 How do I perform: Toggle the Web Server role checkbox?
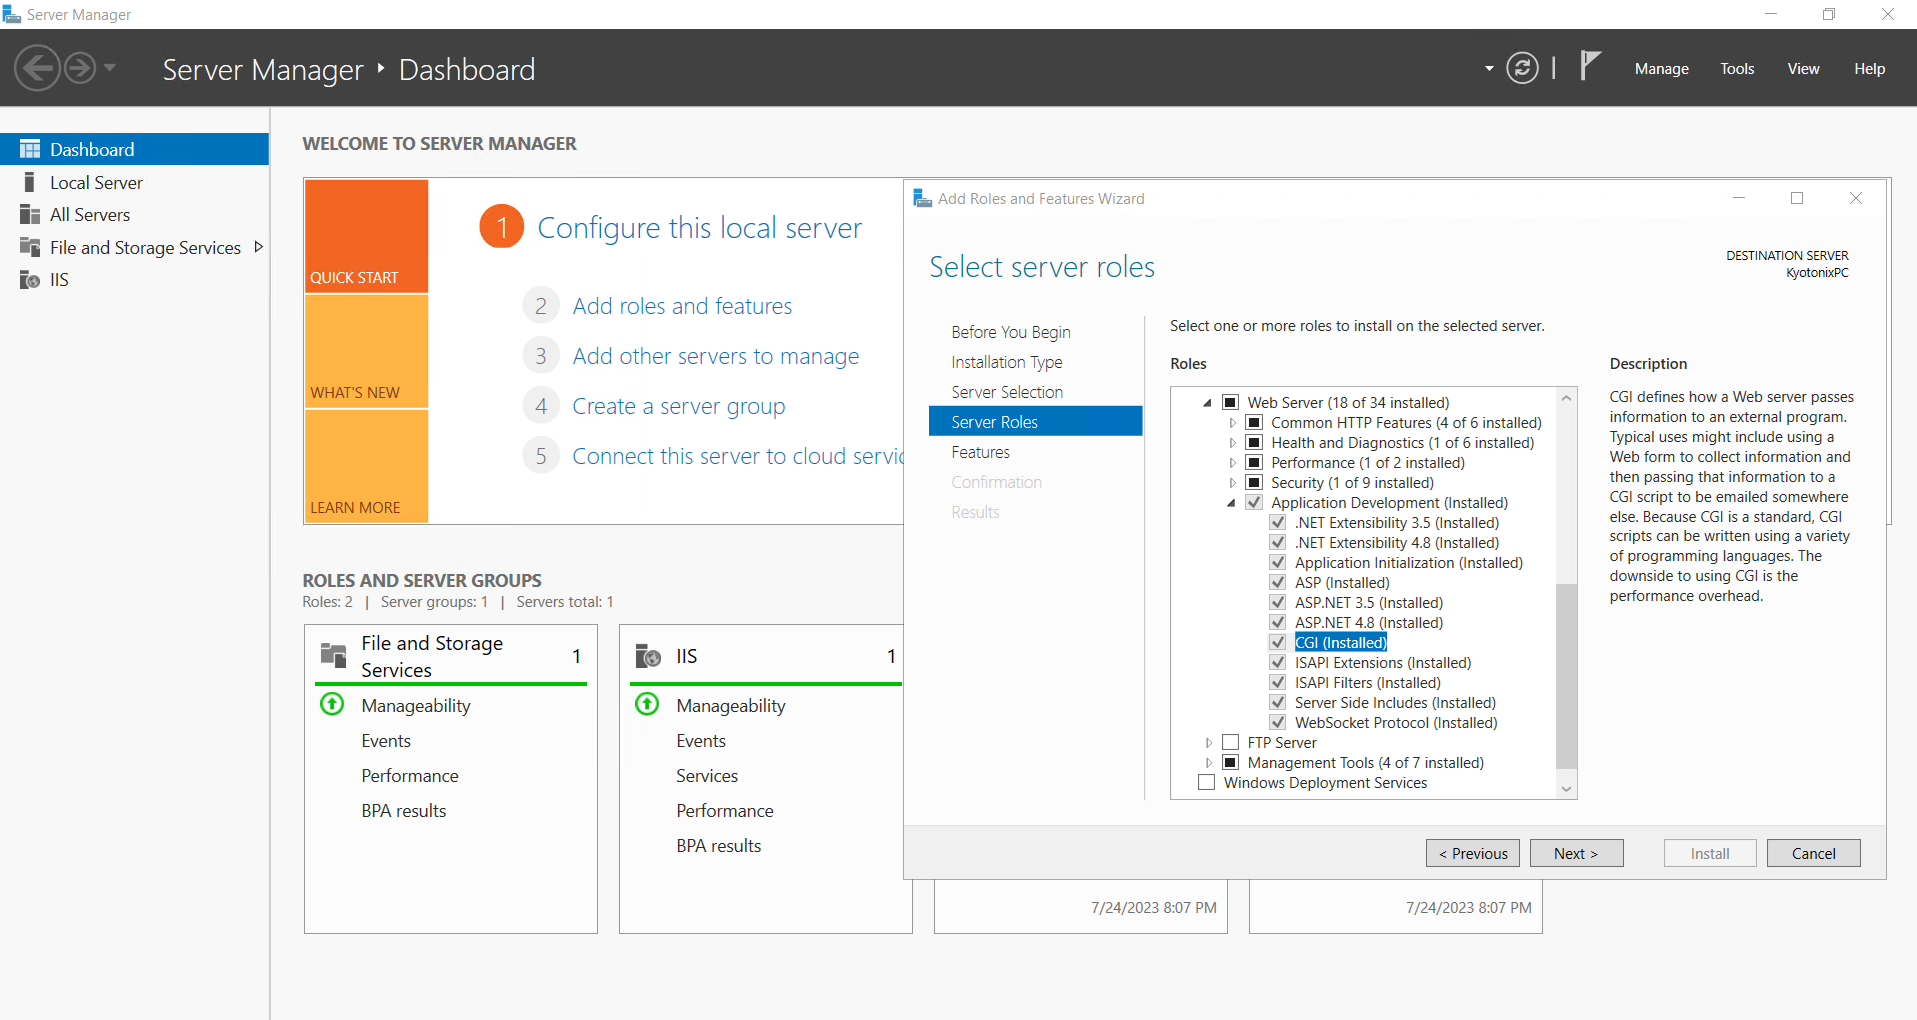click(x=1231, y=402)
